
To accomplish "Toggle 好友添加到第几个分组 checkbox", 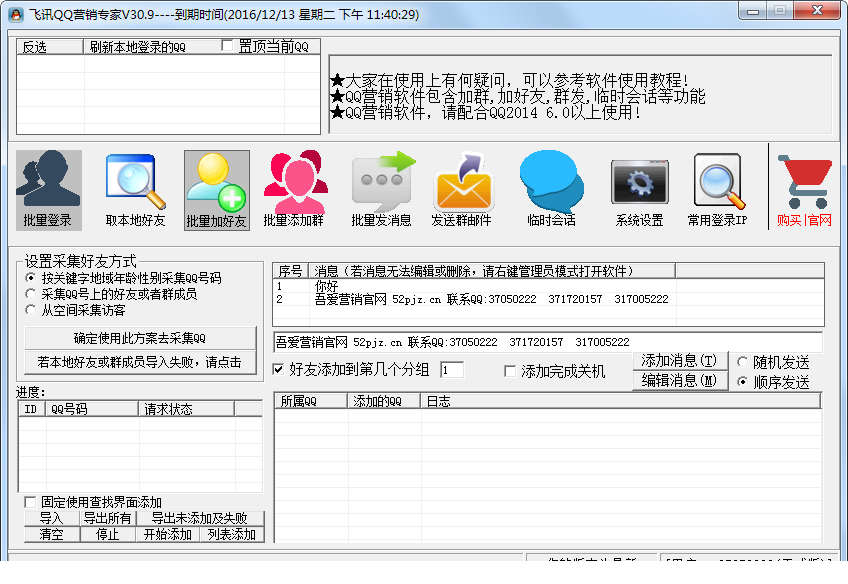I will click(279, 370).
